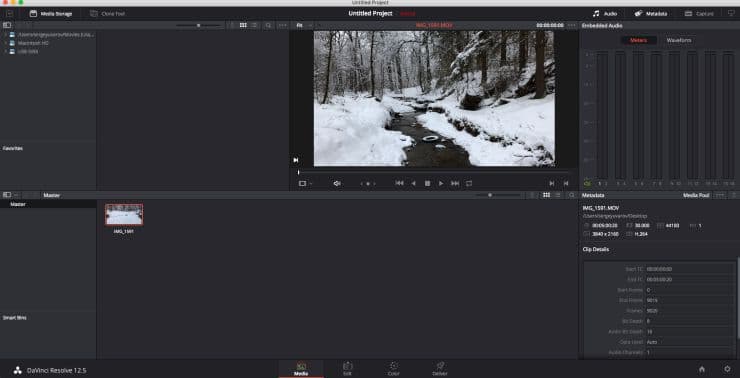740x378 pixels.
Task: Open the Capture panel
Action: (699, 14)
